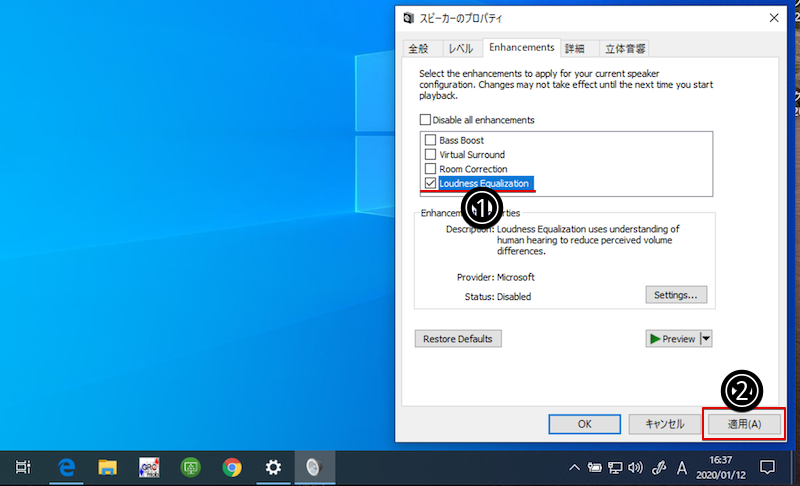Click the 適用(A) apply button
Viewport: 800px width, 486px height.
click(743, 424)
